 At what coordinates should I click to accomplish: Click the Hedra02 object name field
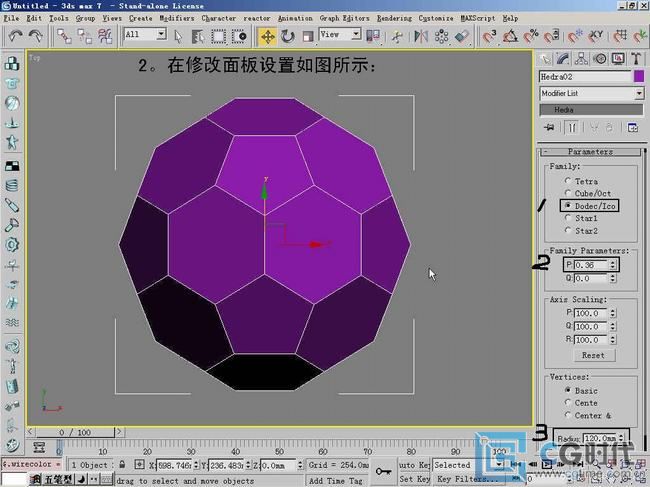(x=585, y=77)
